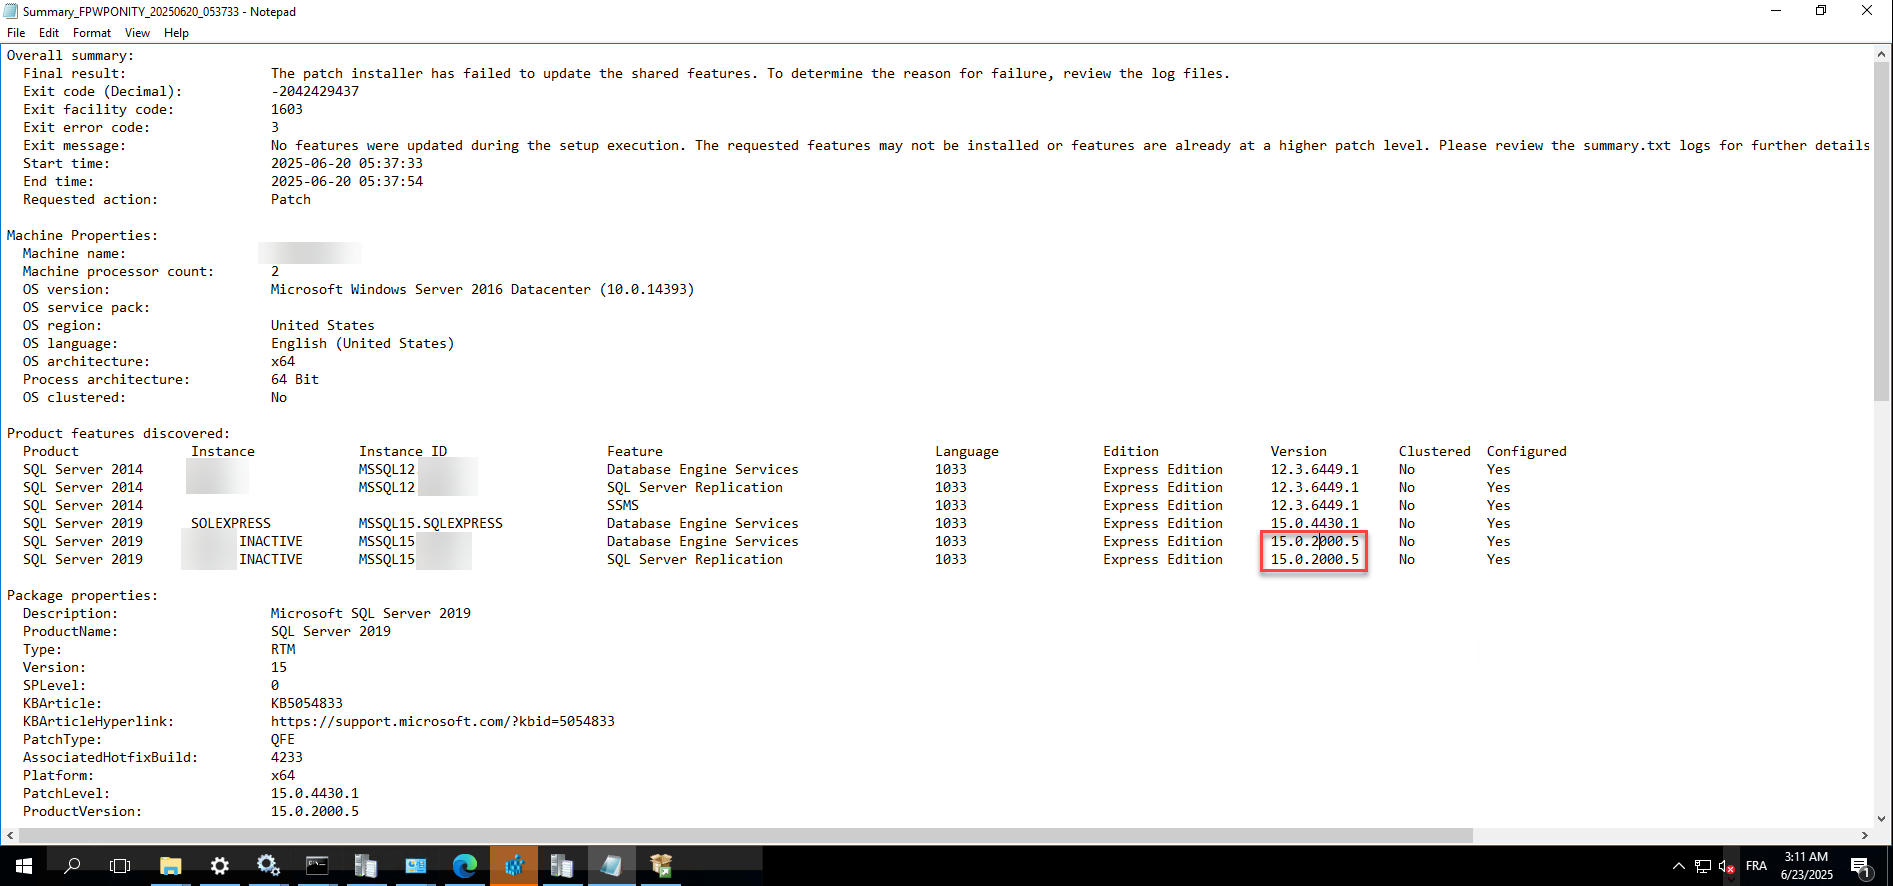Switch to Registry Editor highlighted orange in taskbar

pos(513,866)
